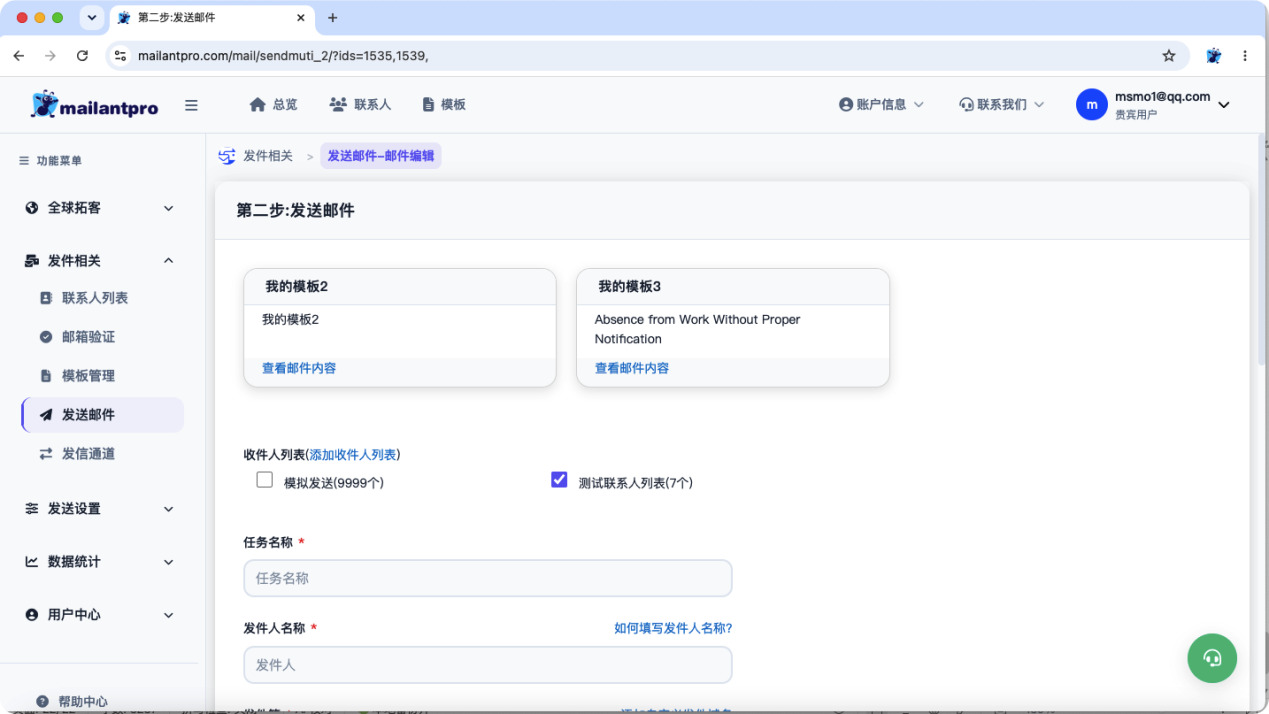Click the breadcrumb icon beside 发件相关

(227, 156)
